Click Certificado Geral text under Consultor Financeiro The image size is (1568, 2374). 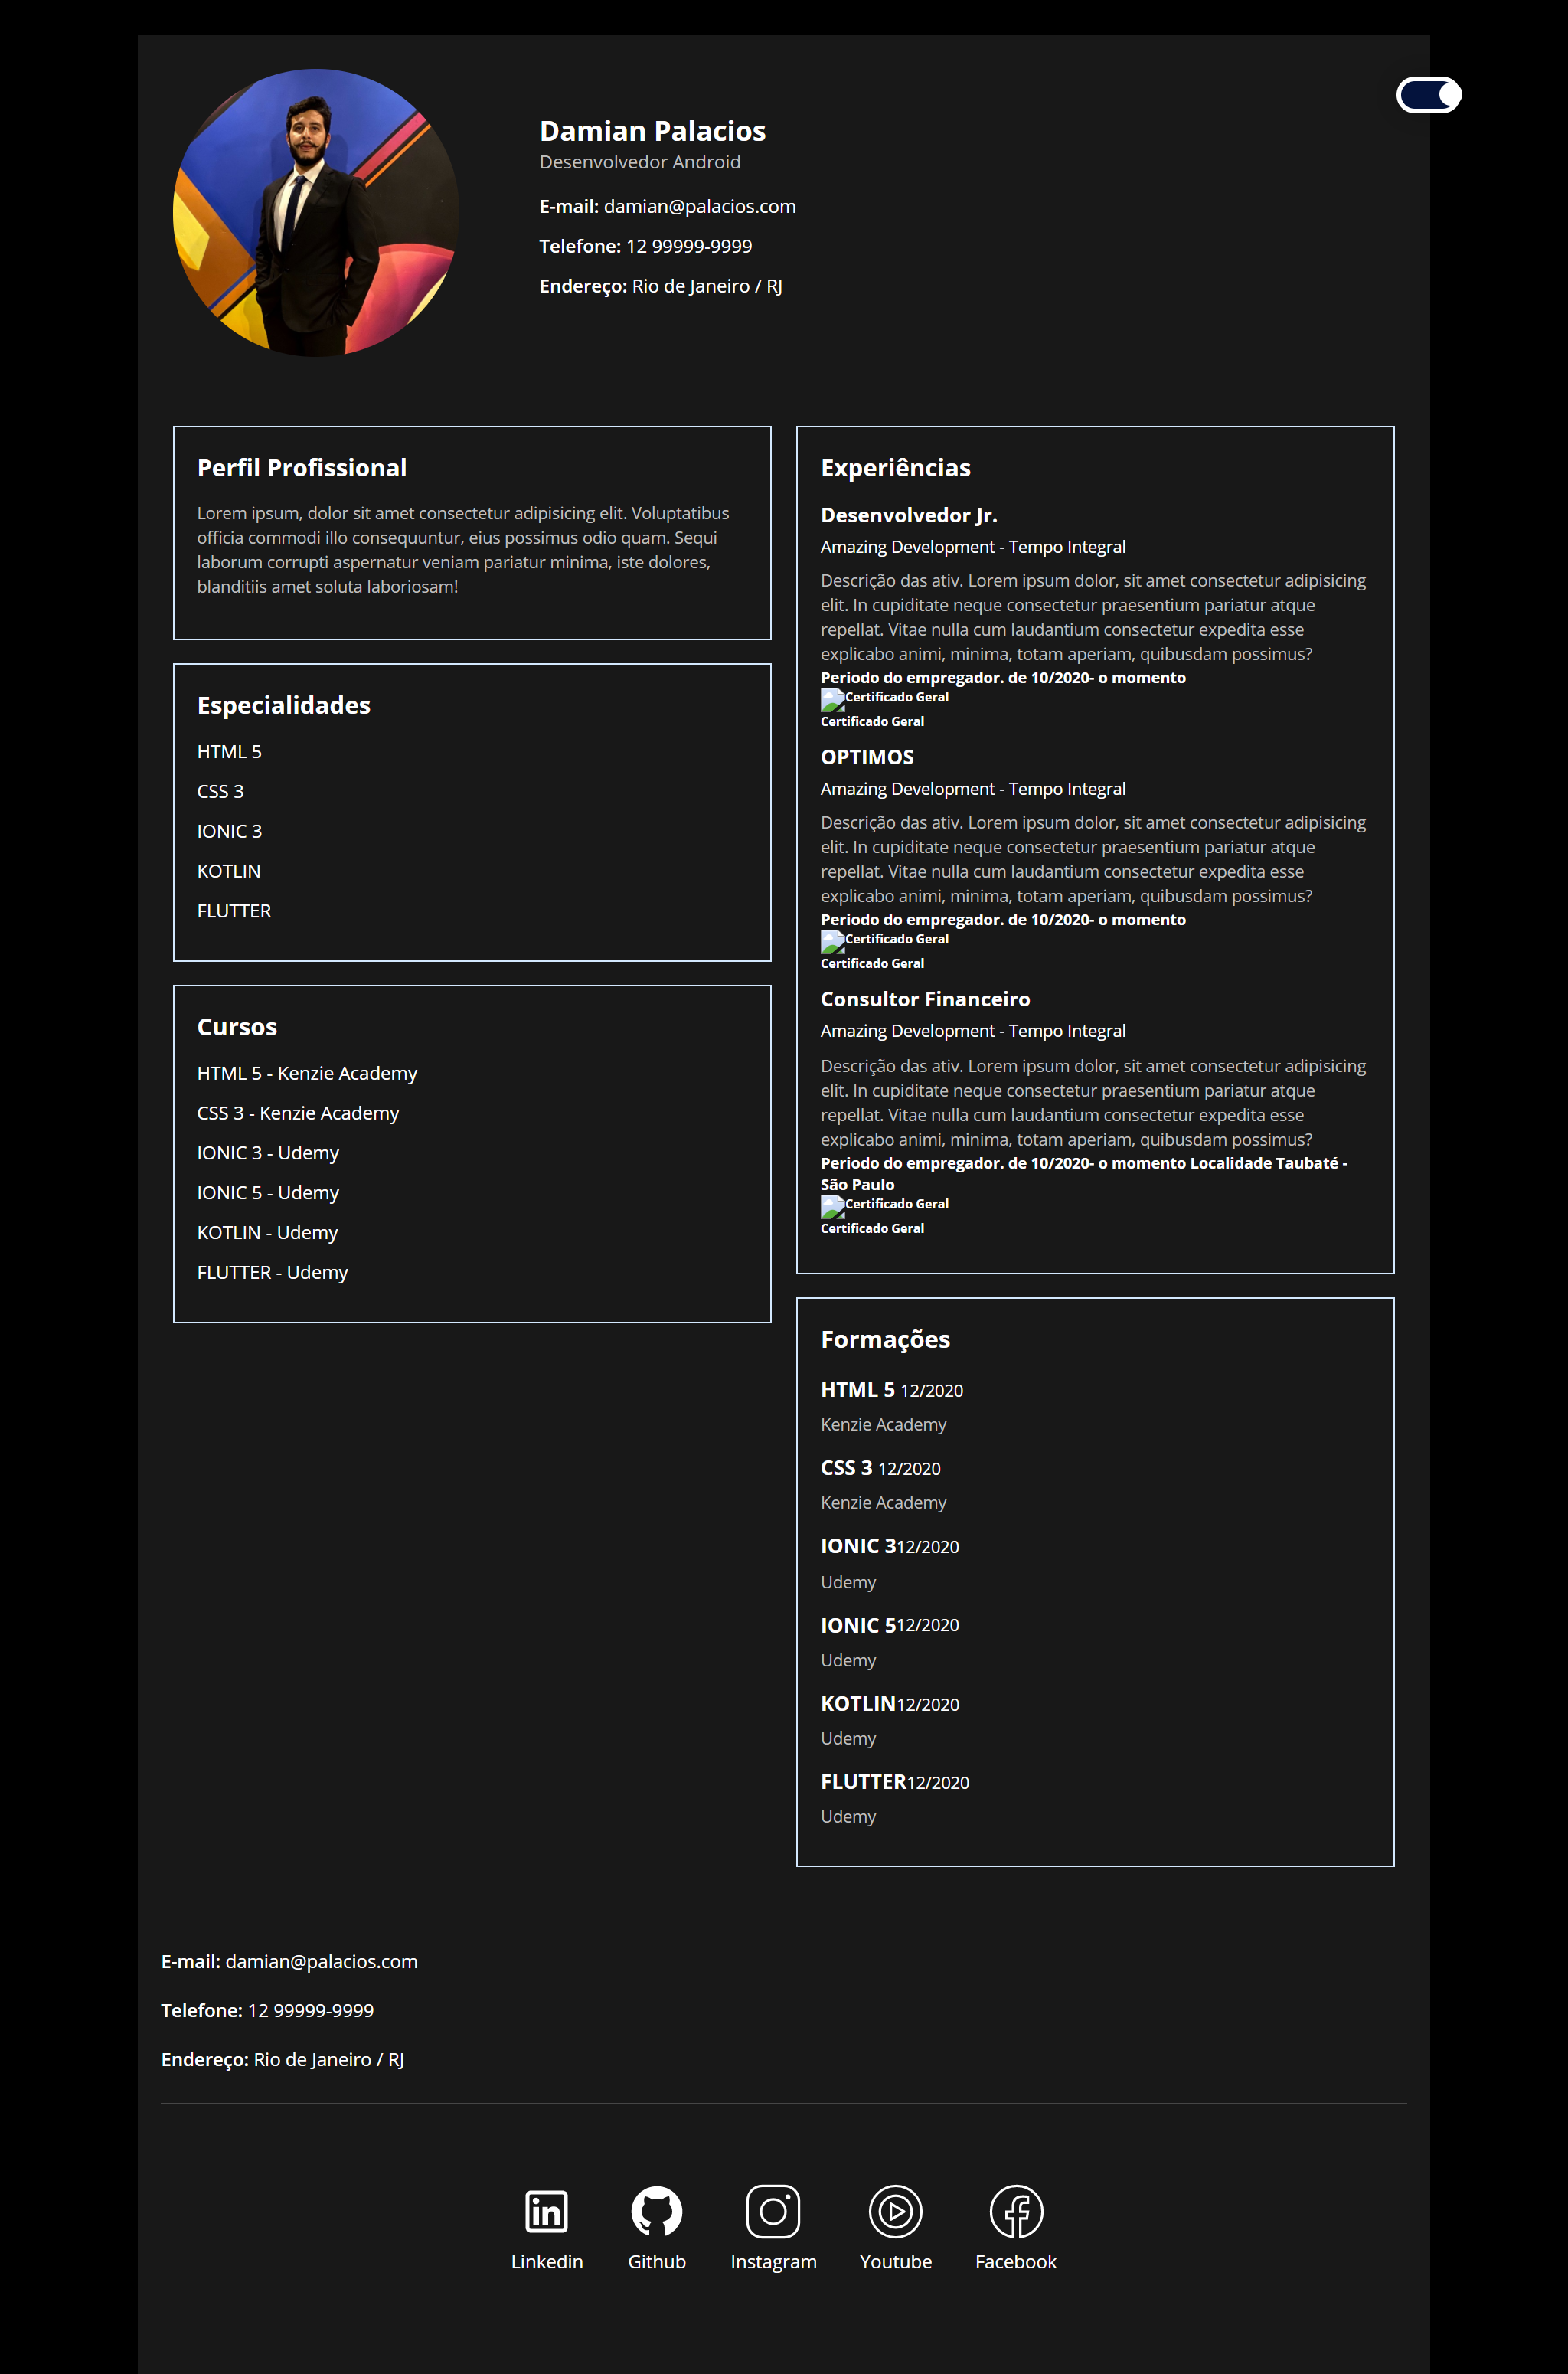pos(872,1228)
